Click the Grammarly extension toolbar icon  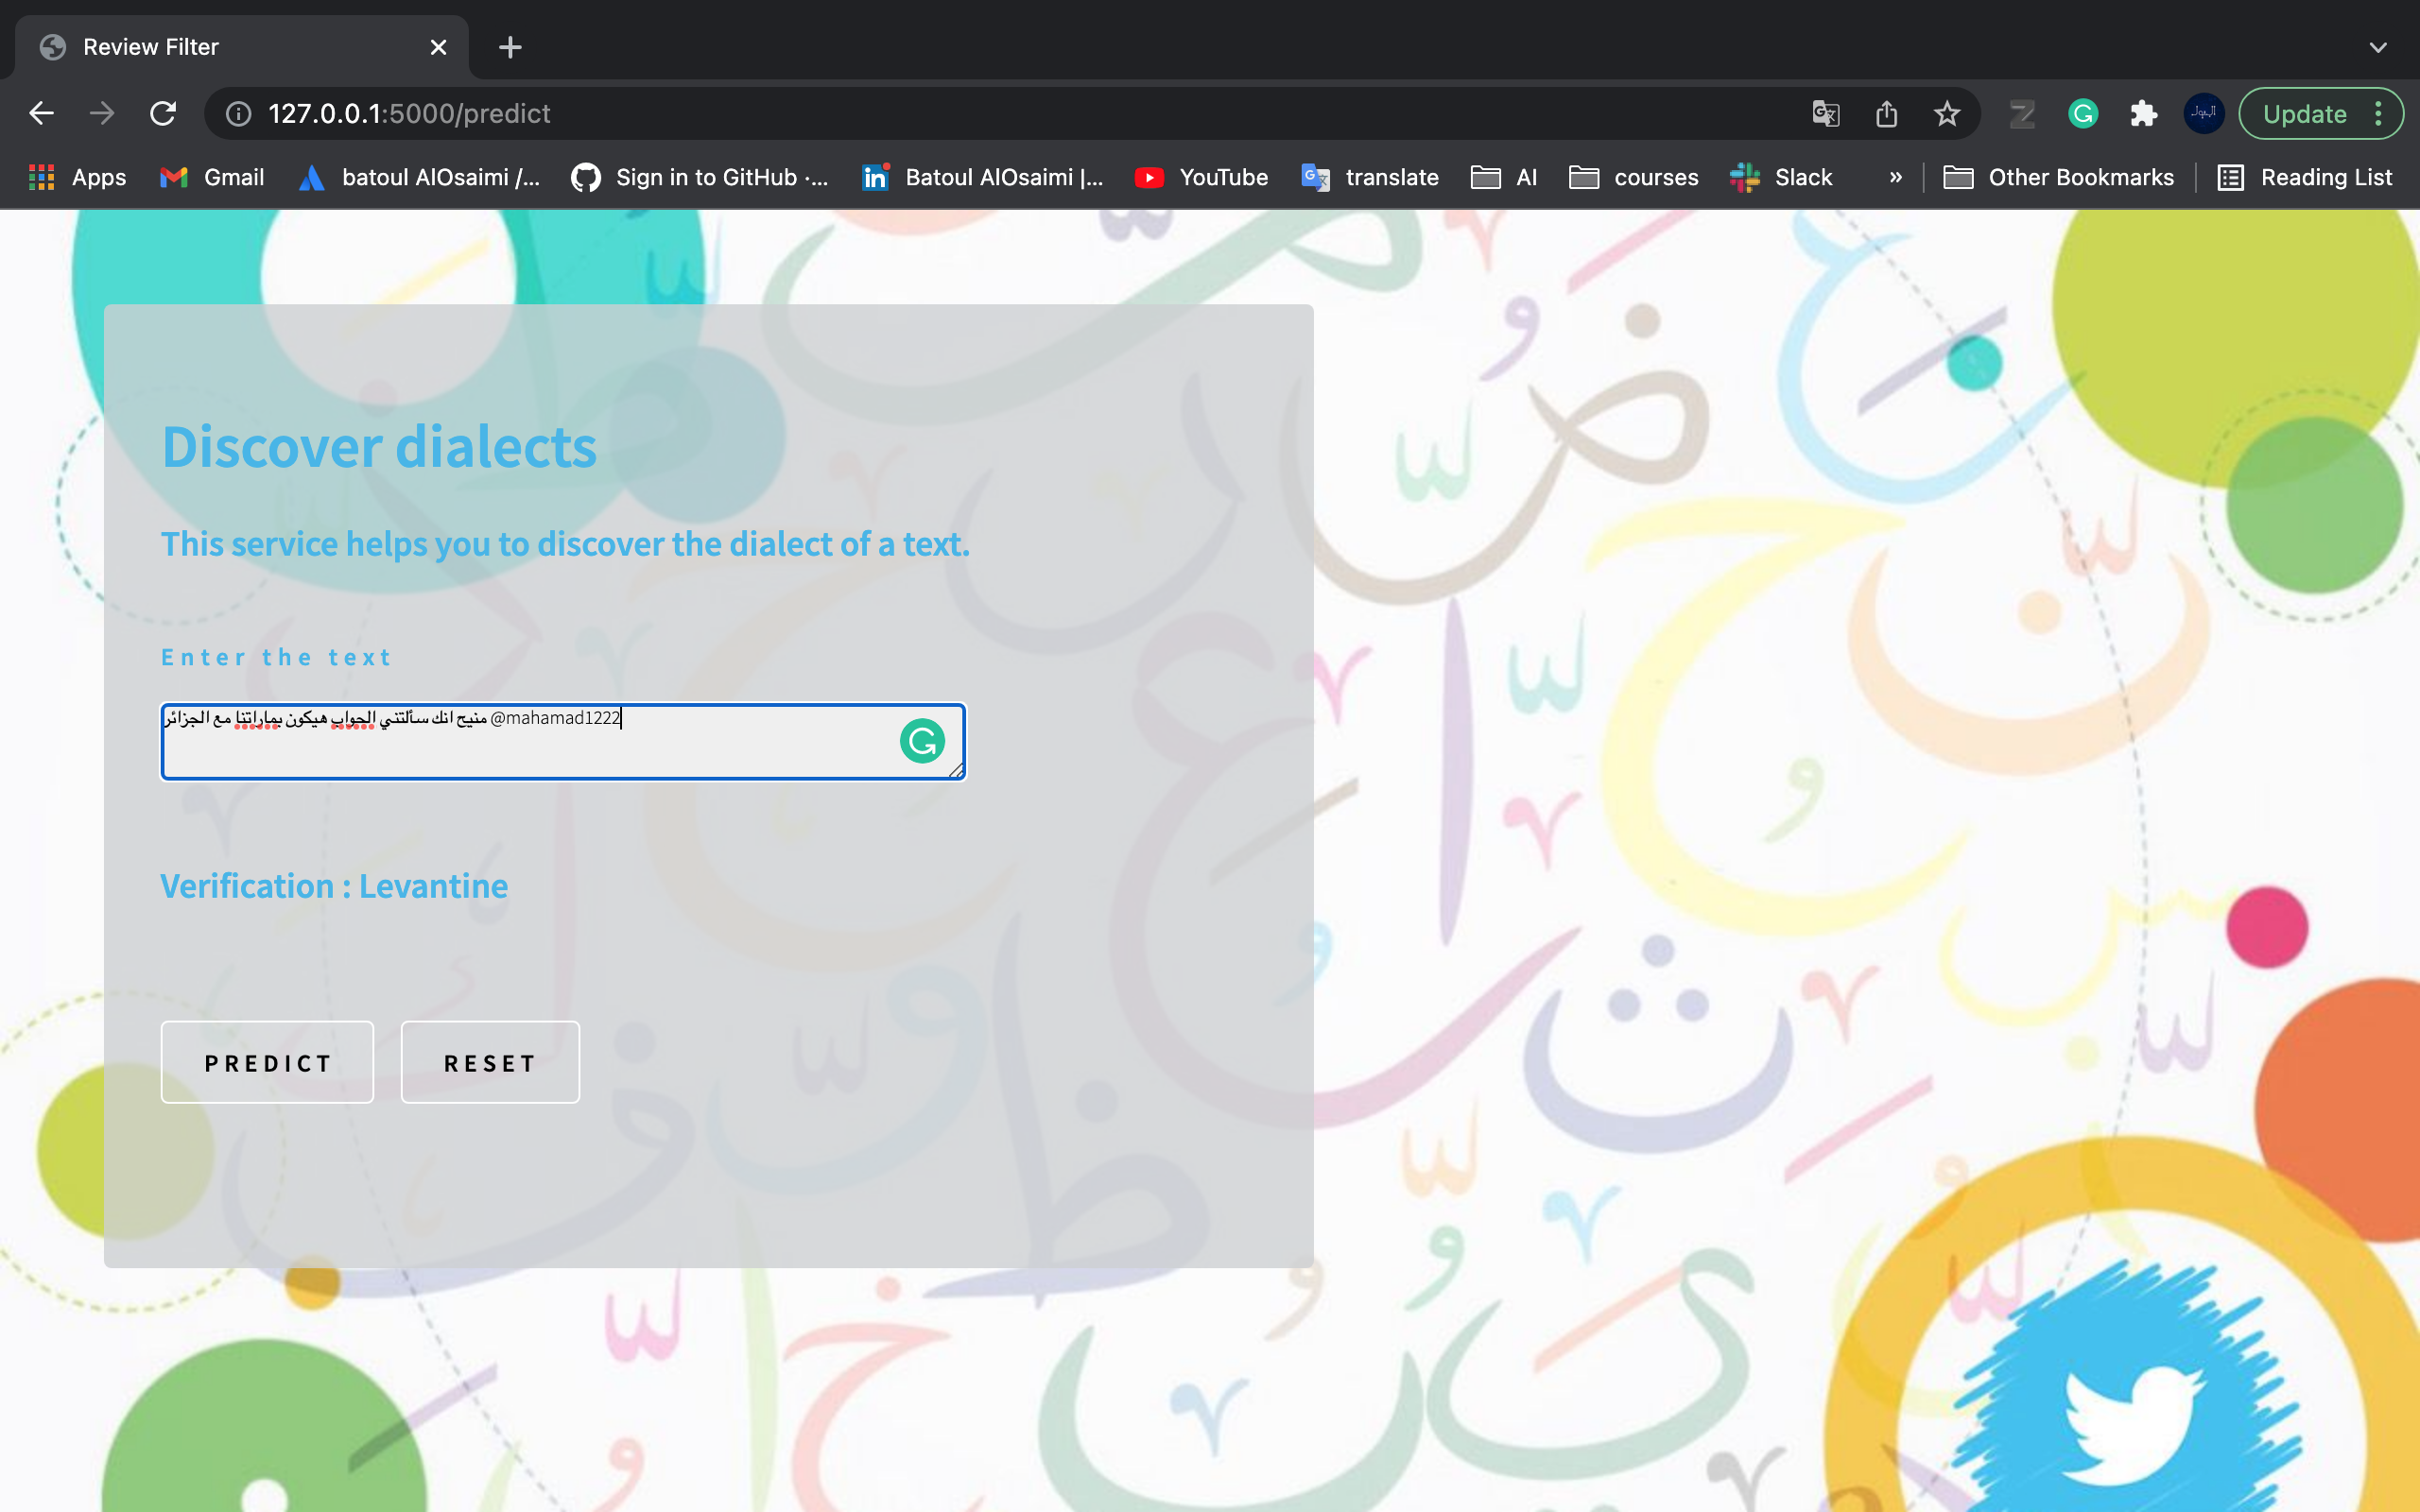tap(2083, 114)
